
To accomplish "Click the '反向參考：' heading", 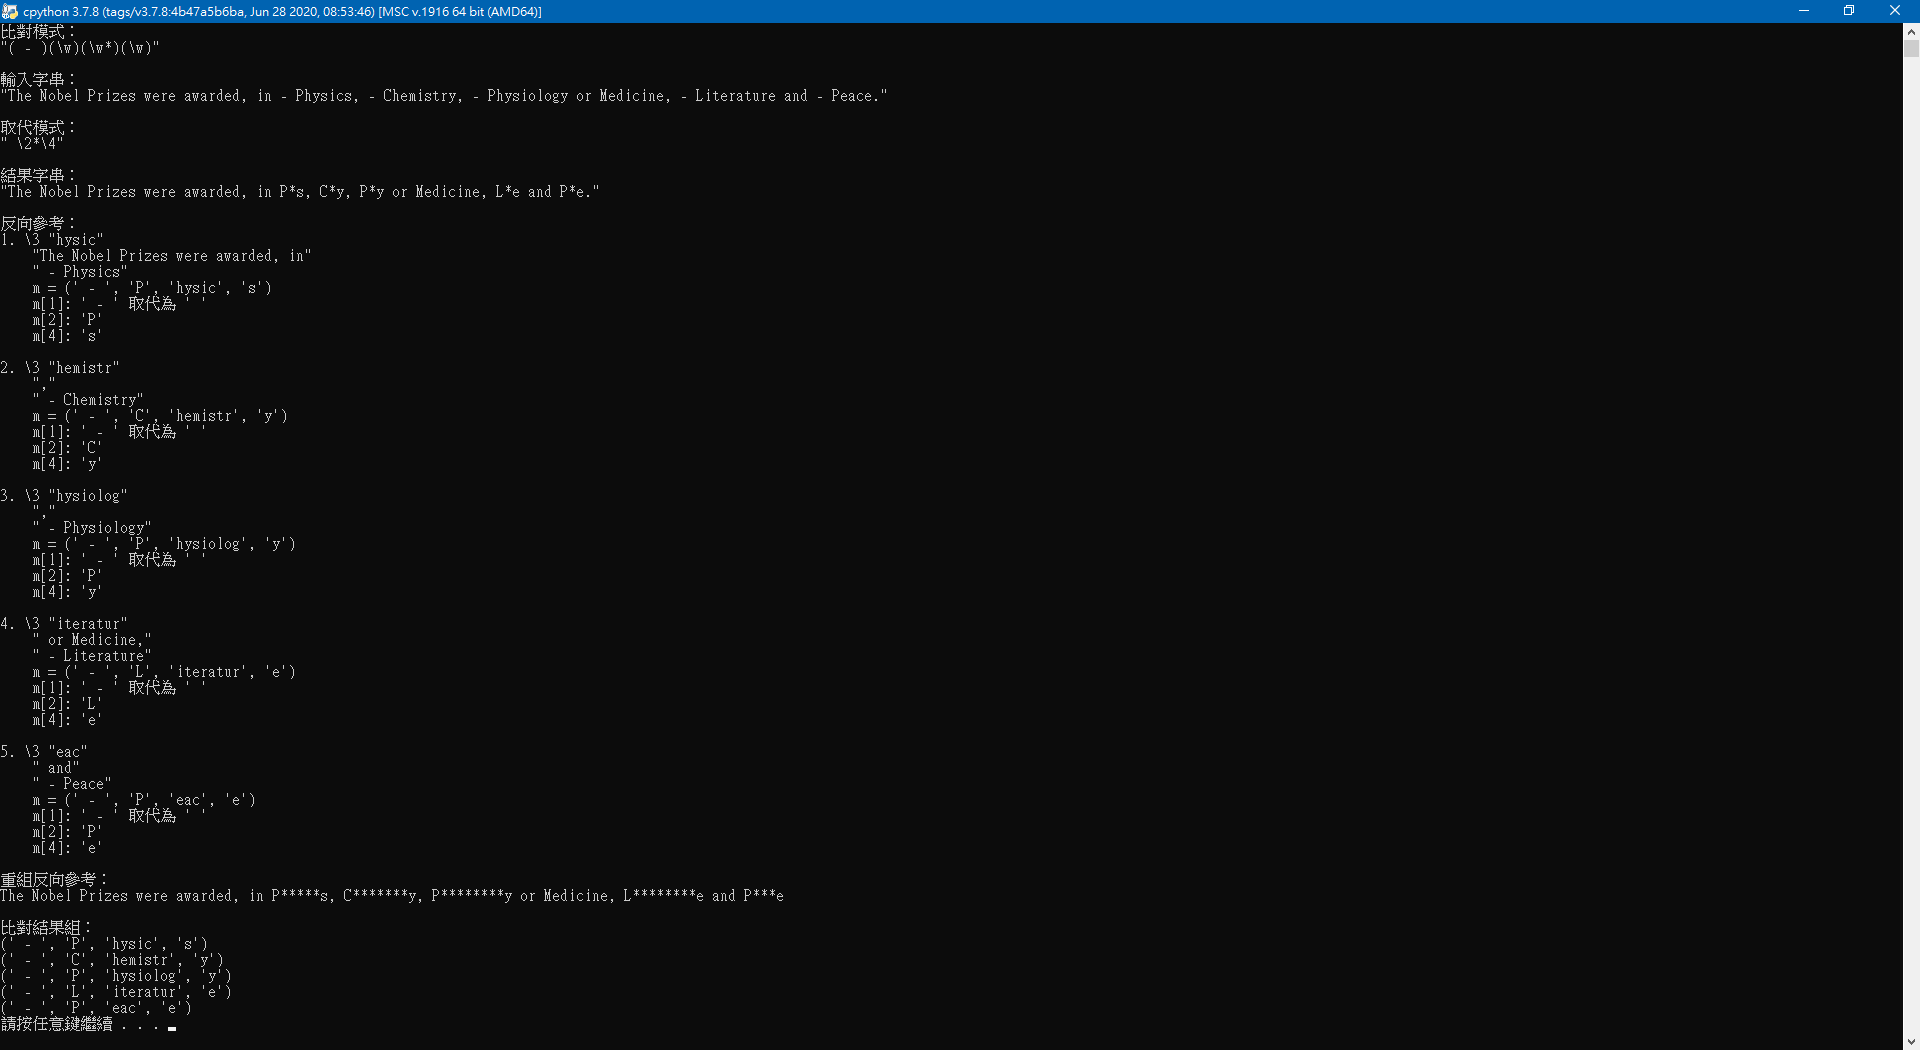I will 38,224.
